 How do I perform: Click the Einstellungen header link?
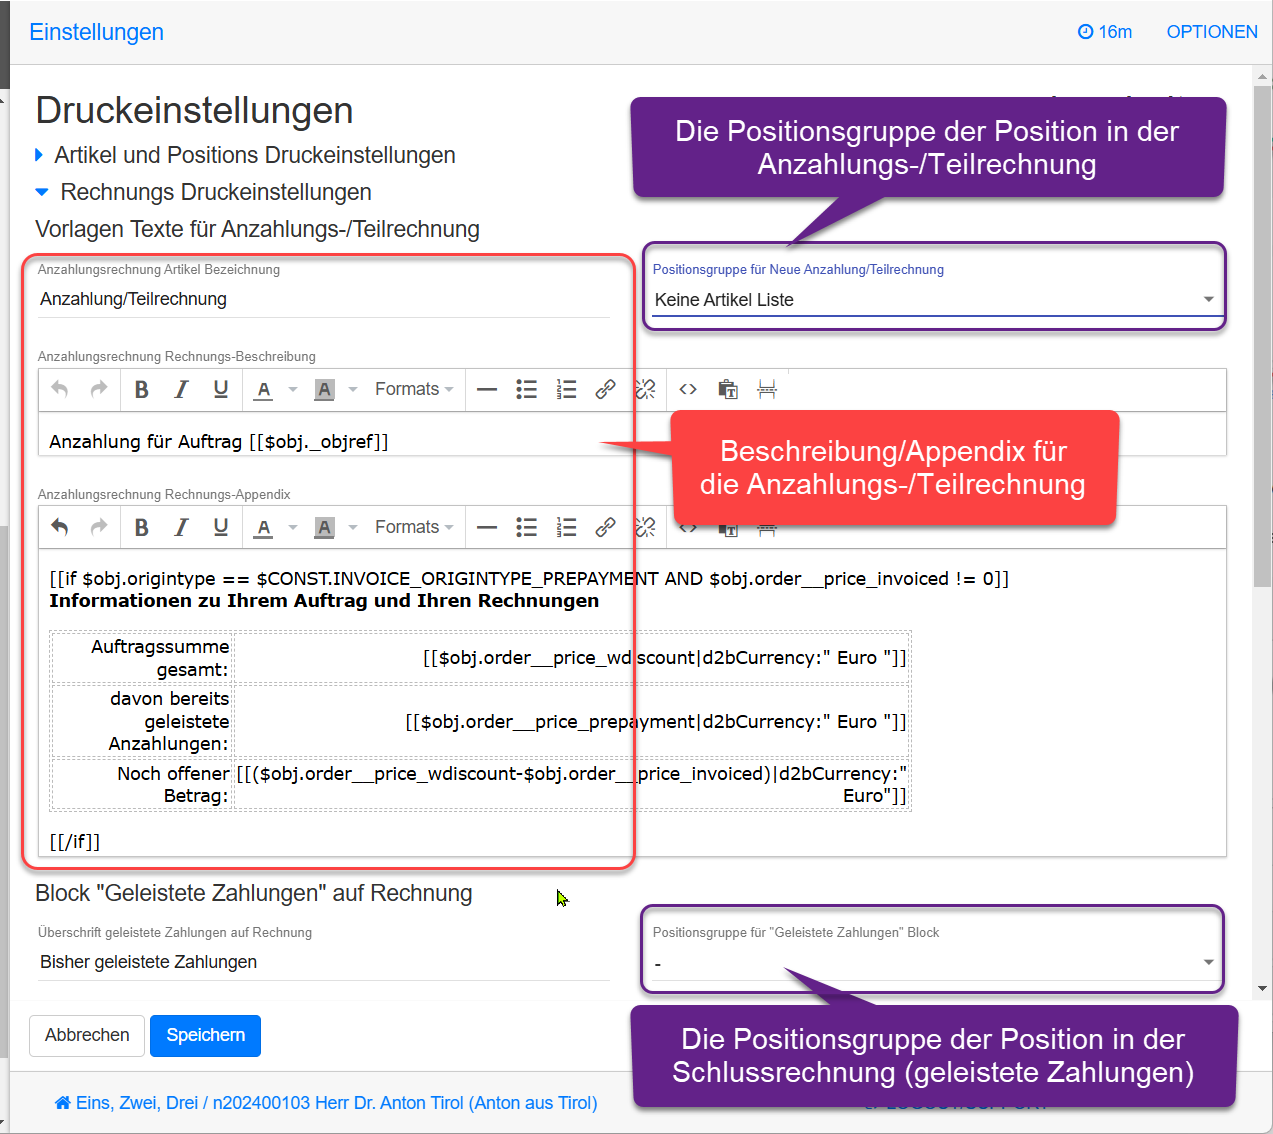click(x=96, y=32)
